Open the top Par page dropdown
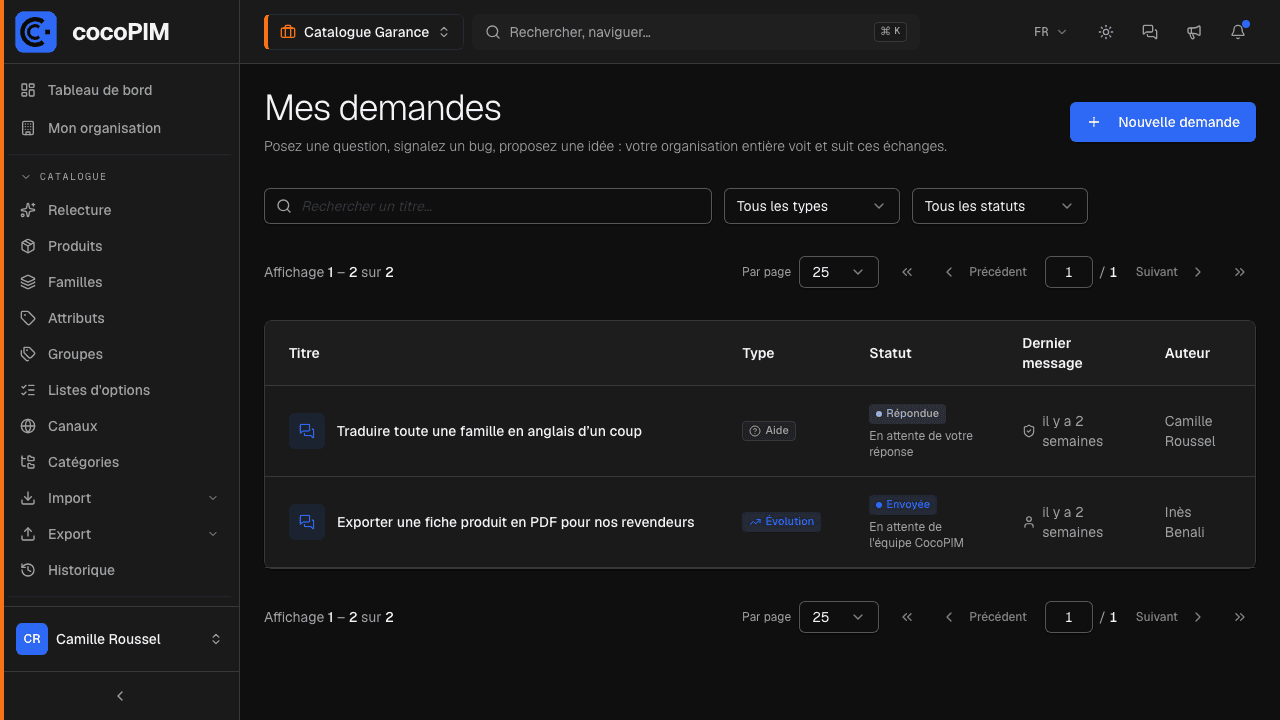This screenshot has width=1280, height=720. [x=839, y=272]
